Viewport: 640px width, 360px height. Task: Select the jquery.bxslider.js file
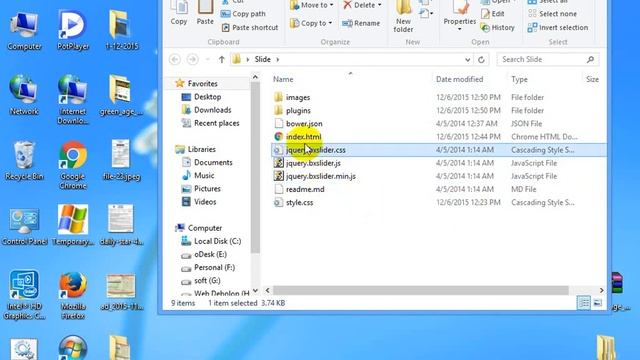point(313,163)
